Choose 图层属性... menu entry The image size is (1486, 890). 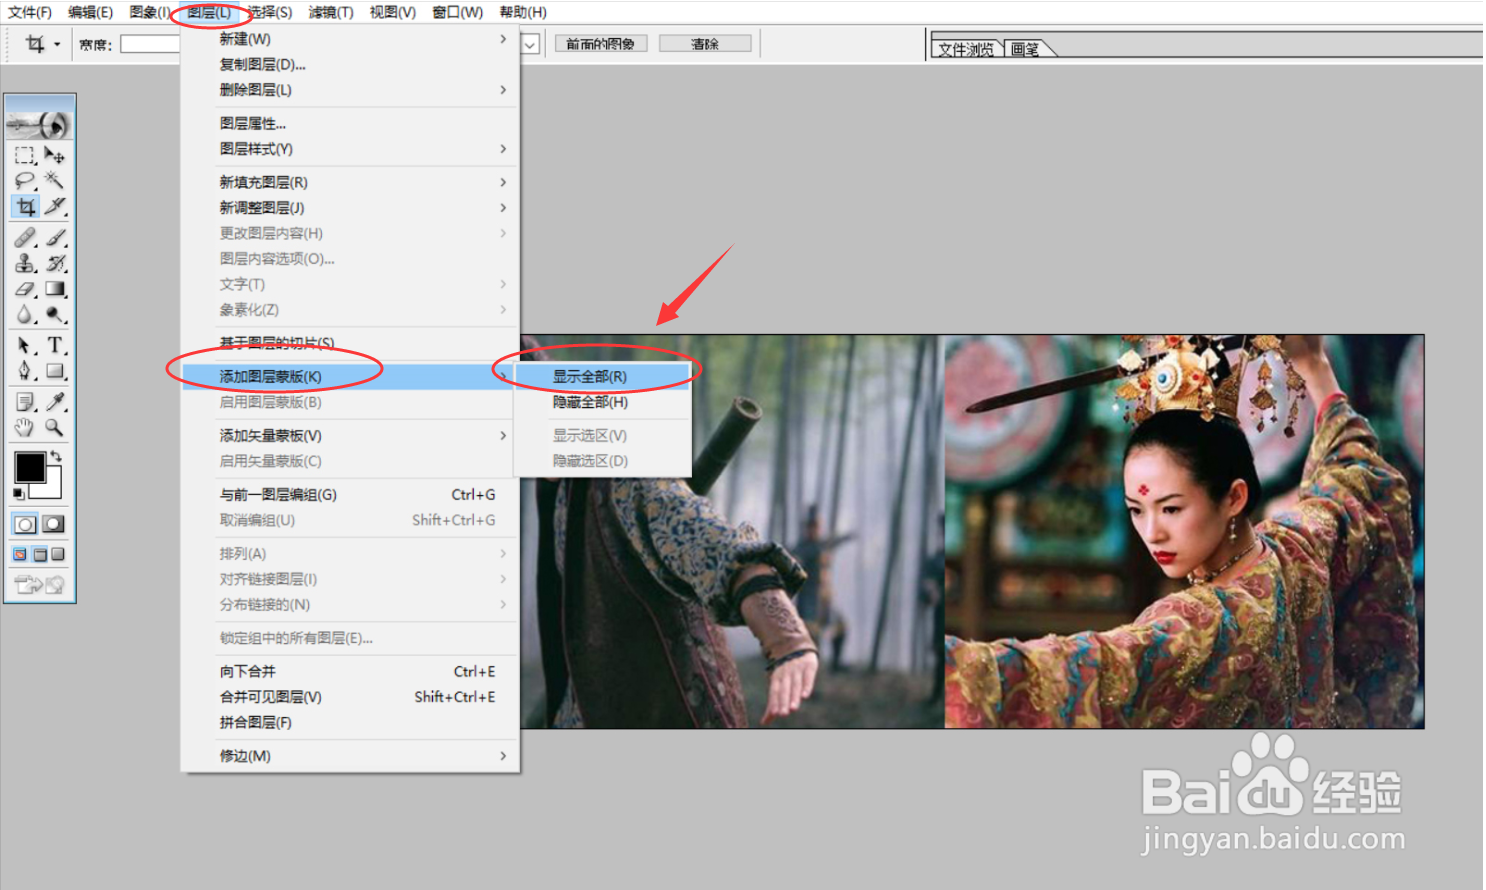(x=350, y=123)
